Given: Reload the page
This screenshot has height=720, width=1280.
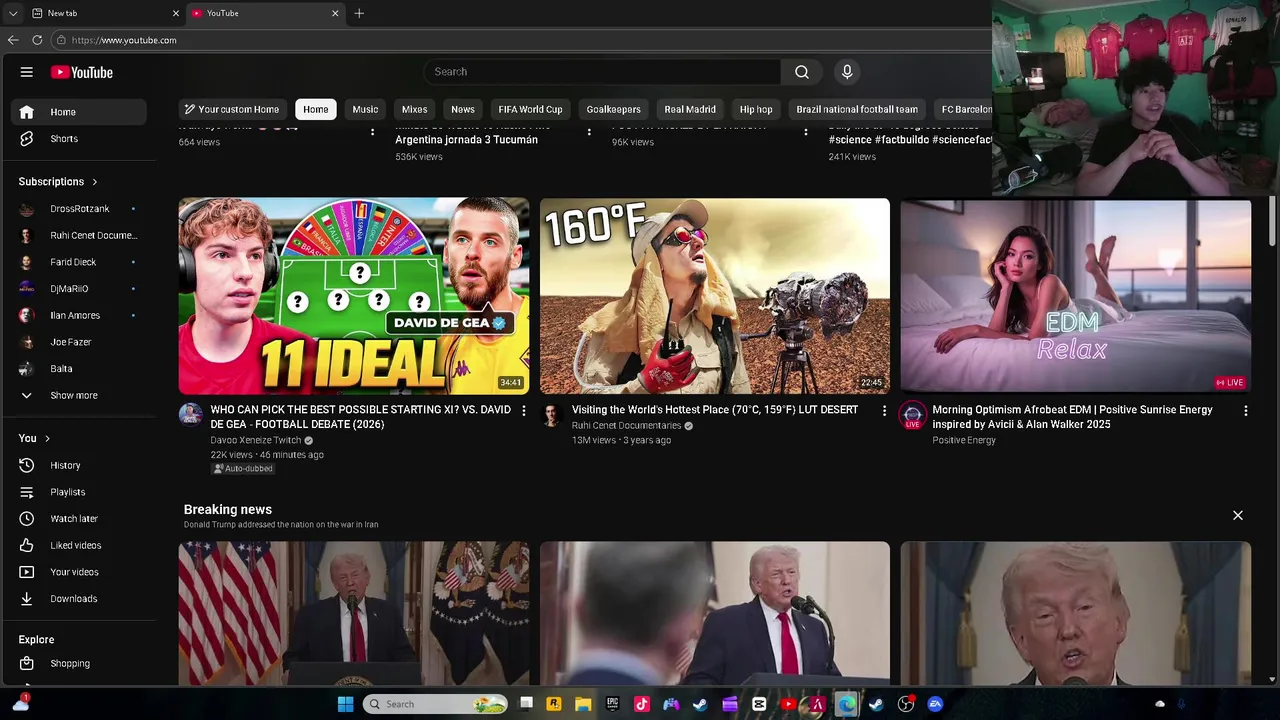Looking at the screenshot, I should pyautogui.click(x=37, y=40).
